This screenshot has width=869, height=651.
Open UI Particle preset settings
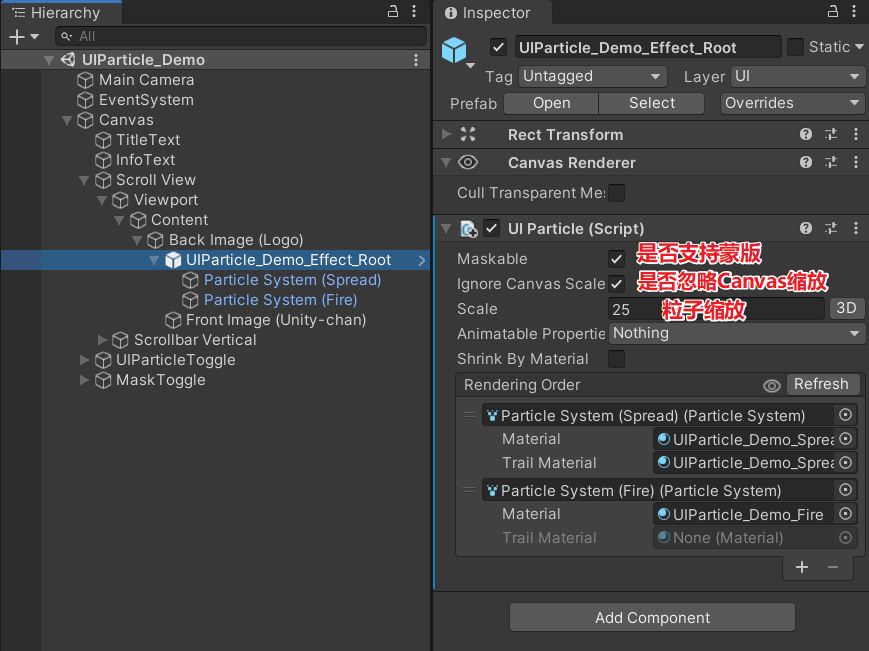click(x=831, y=228)
